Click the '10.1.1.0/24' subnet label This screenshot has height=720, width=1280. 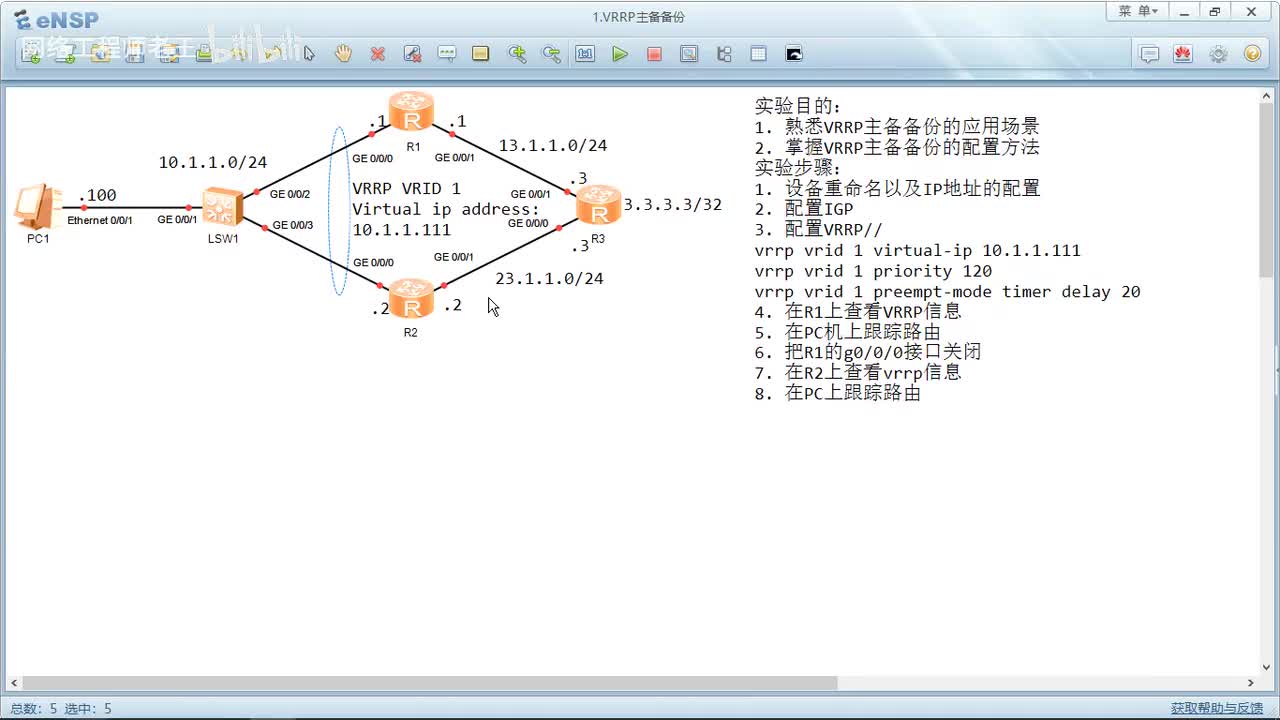click(x=213, y=162)
